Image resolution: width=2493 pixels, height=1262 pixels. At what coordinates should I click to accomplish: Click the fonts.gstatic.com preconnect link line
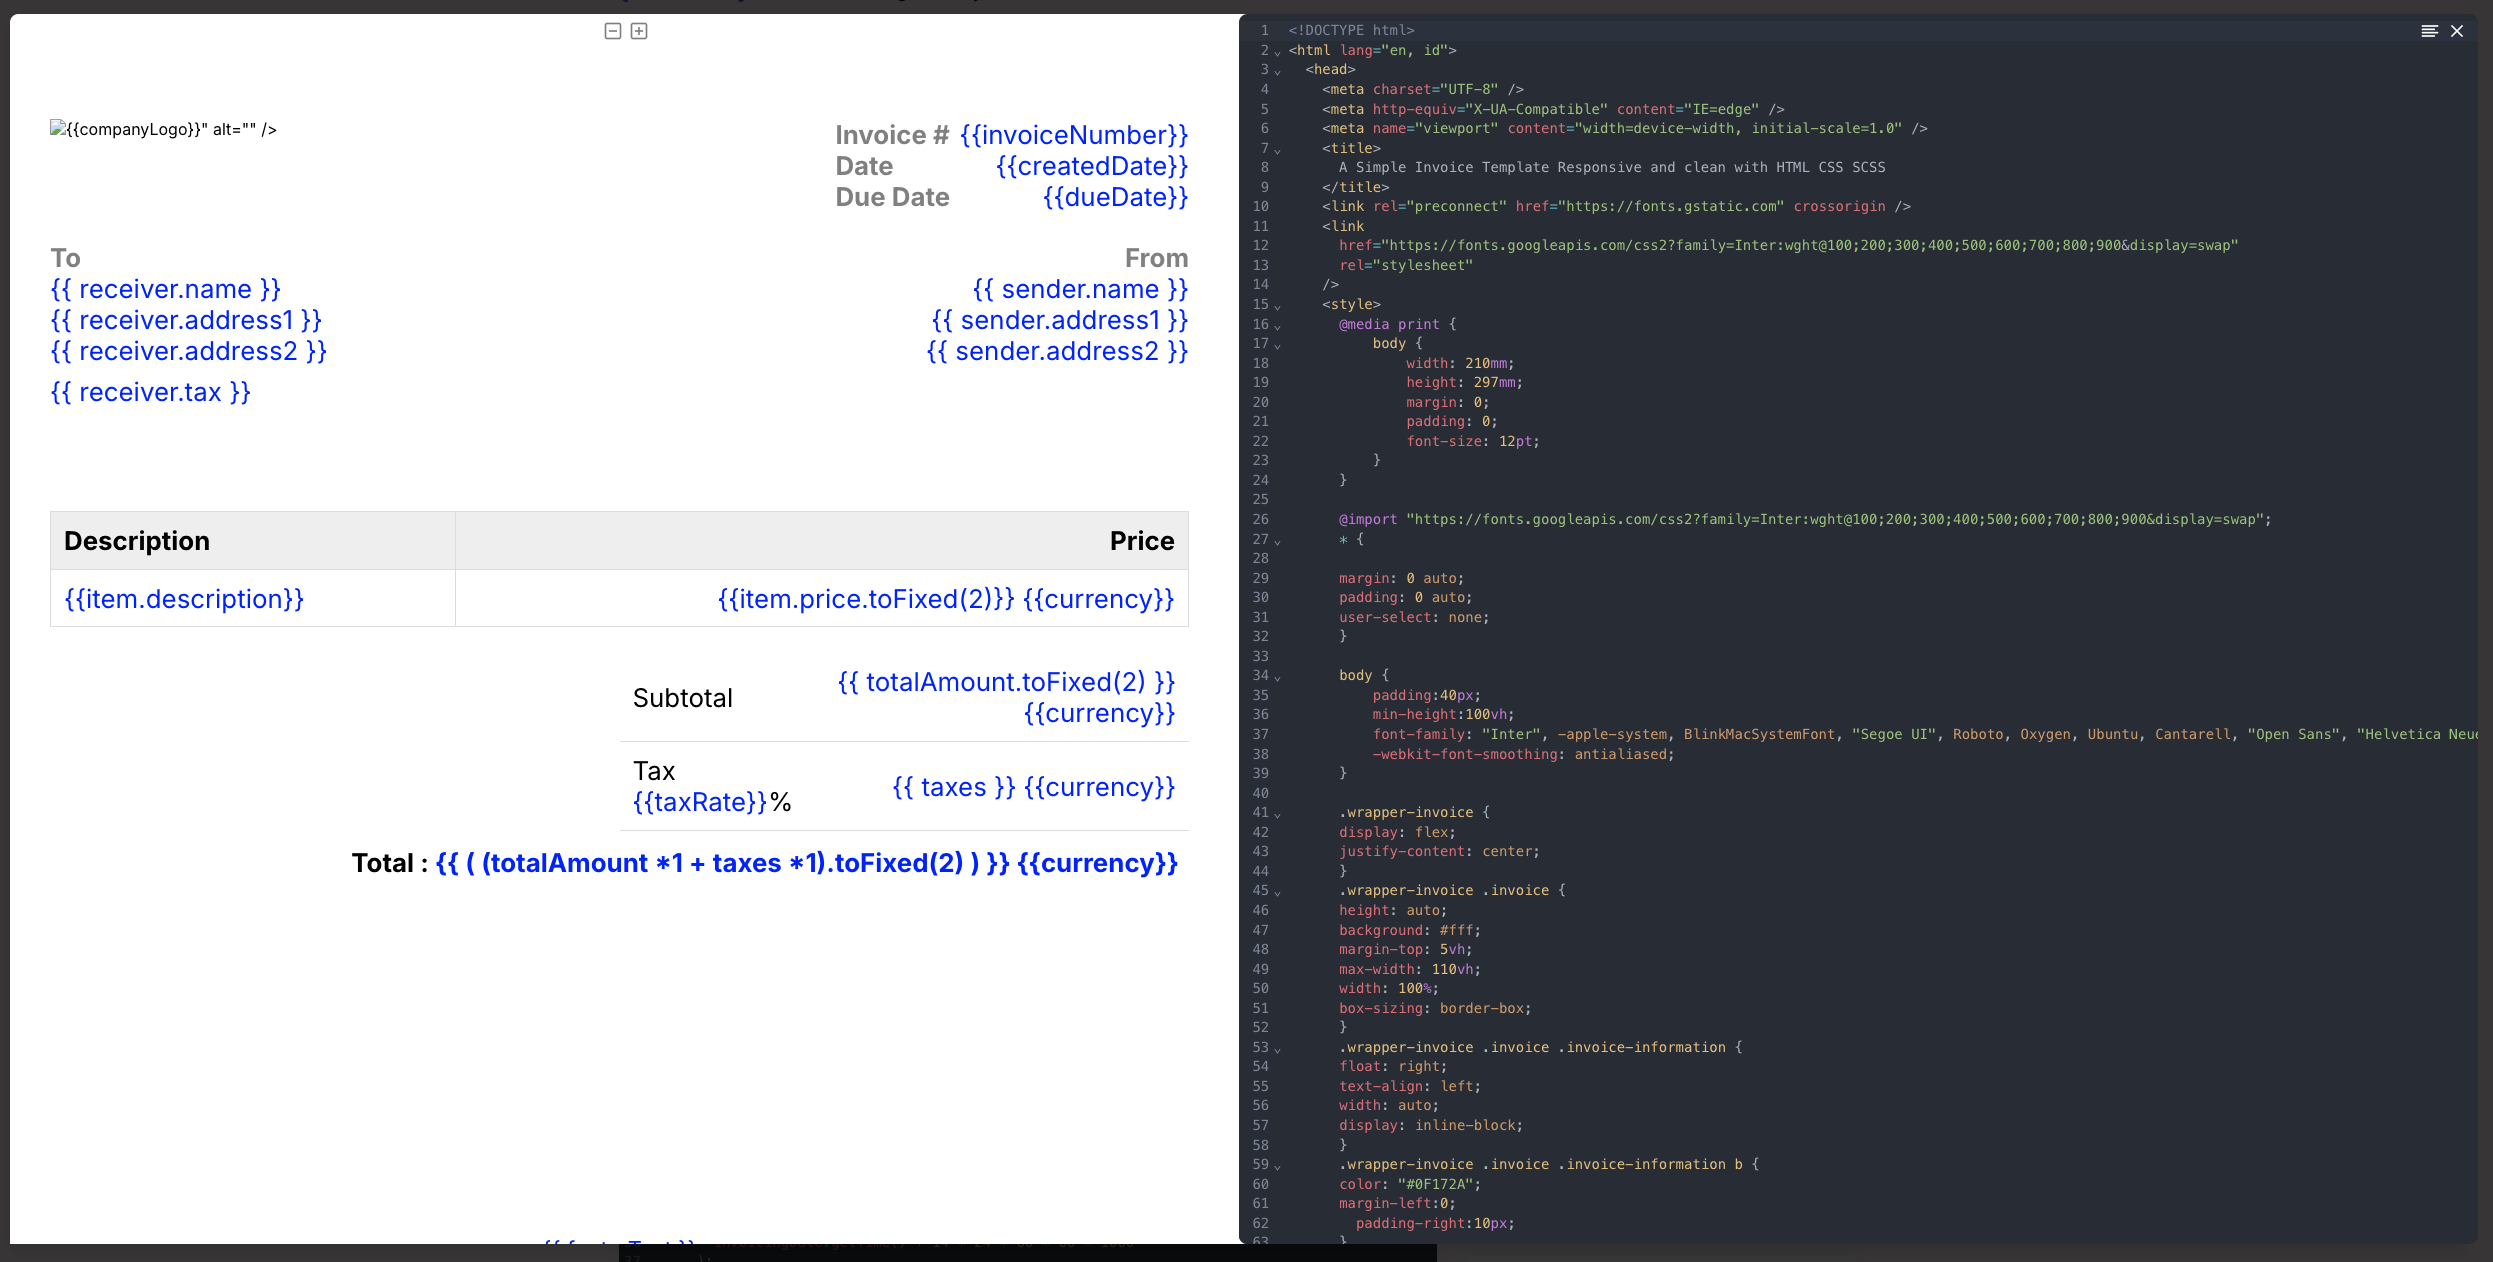pos(1616,207)
